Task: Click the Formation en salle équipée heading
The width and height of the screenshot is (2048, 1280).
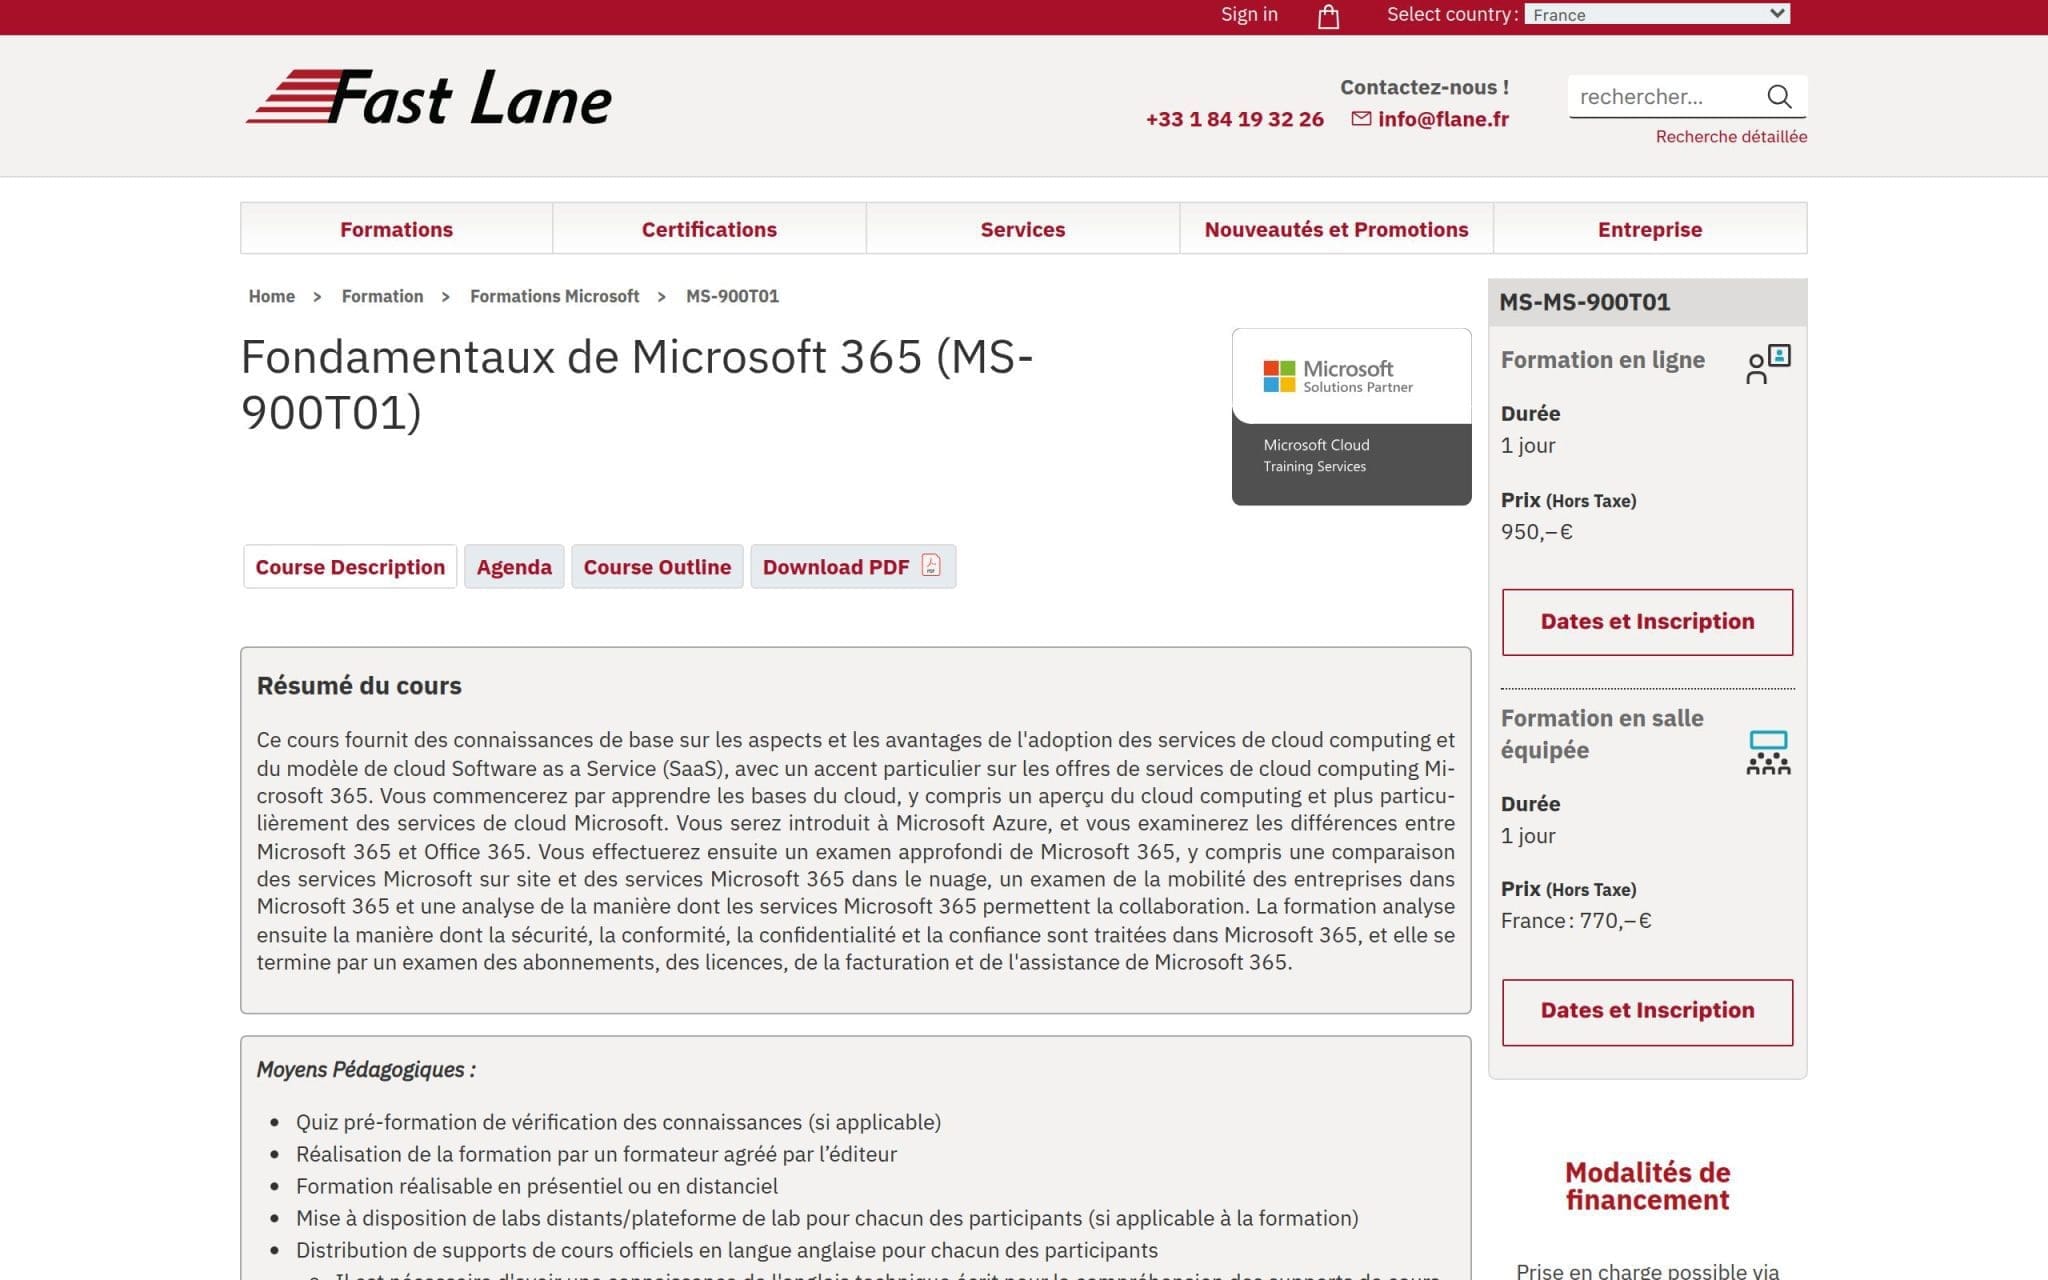Action: [x=1602, y=734]
